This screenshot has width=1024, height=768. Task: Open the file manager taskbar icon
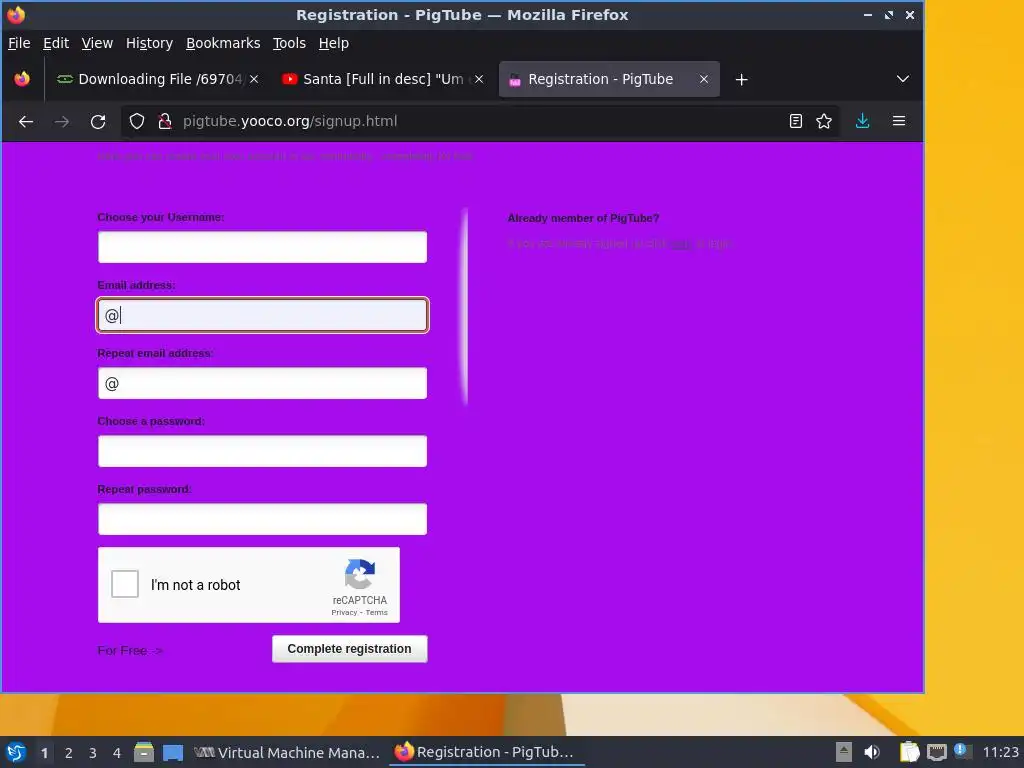144,752
